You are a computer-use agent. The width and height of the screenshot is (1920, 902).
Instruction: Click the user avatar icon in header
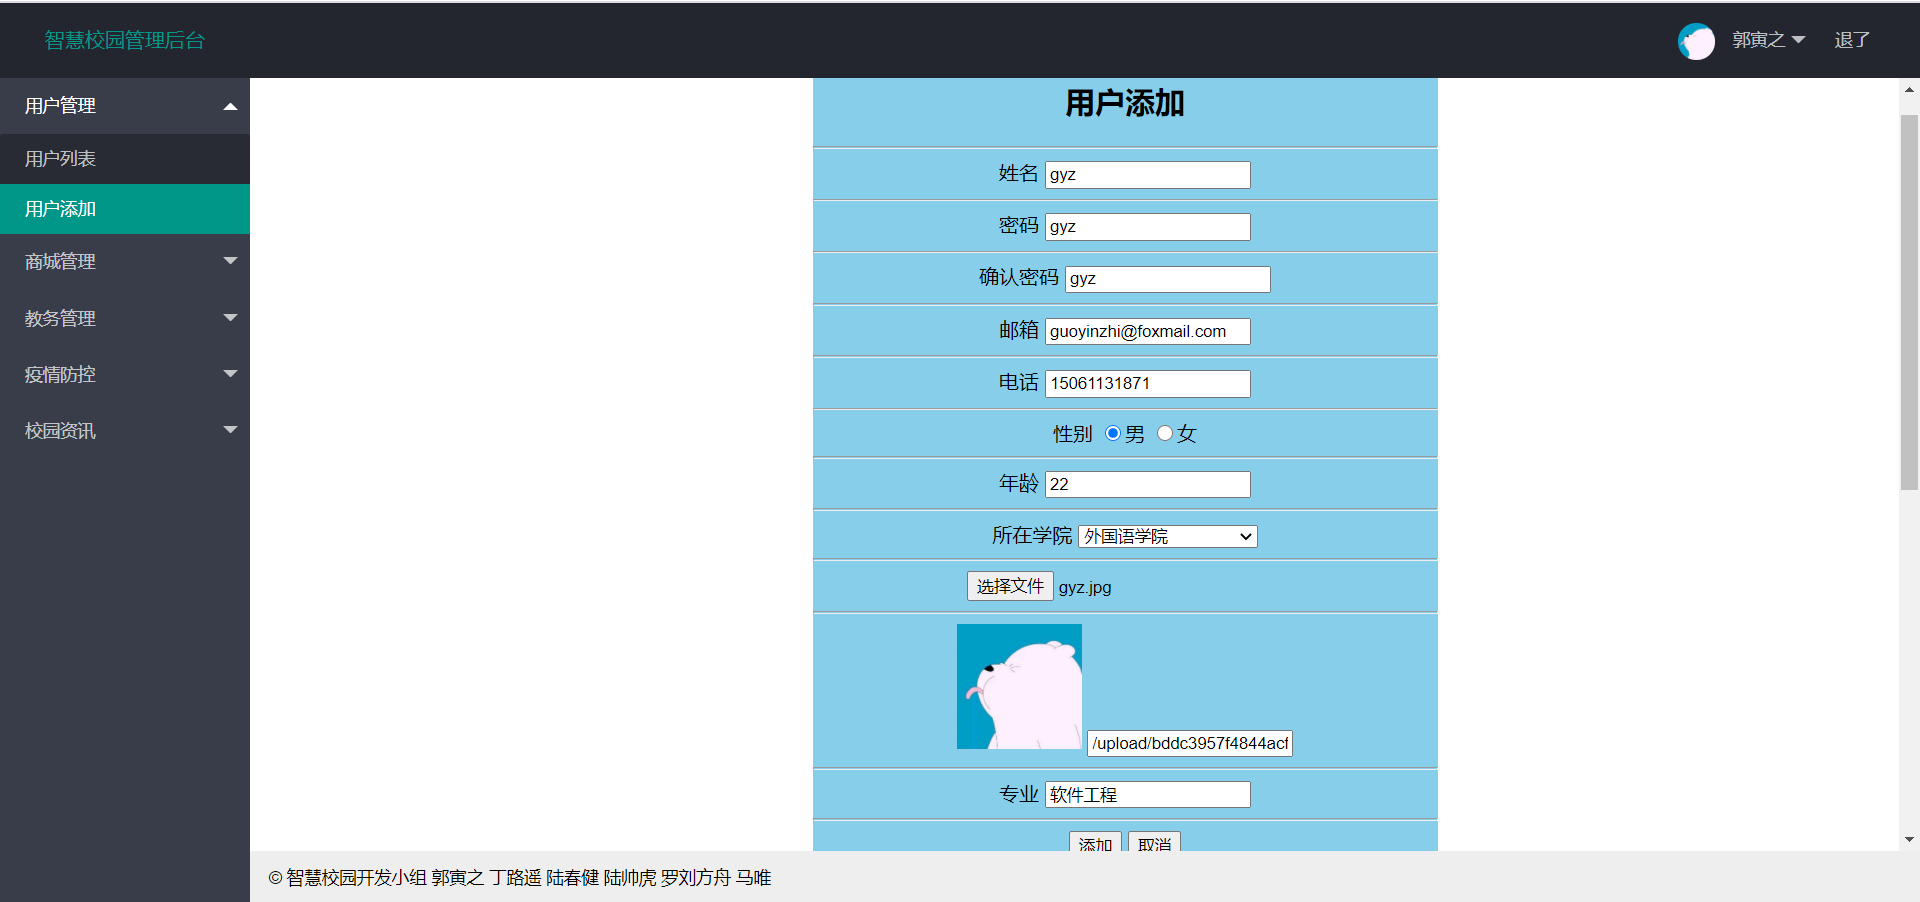click(1696, 41)
